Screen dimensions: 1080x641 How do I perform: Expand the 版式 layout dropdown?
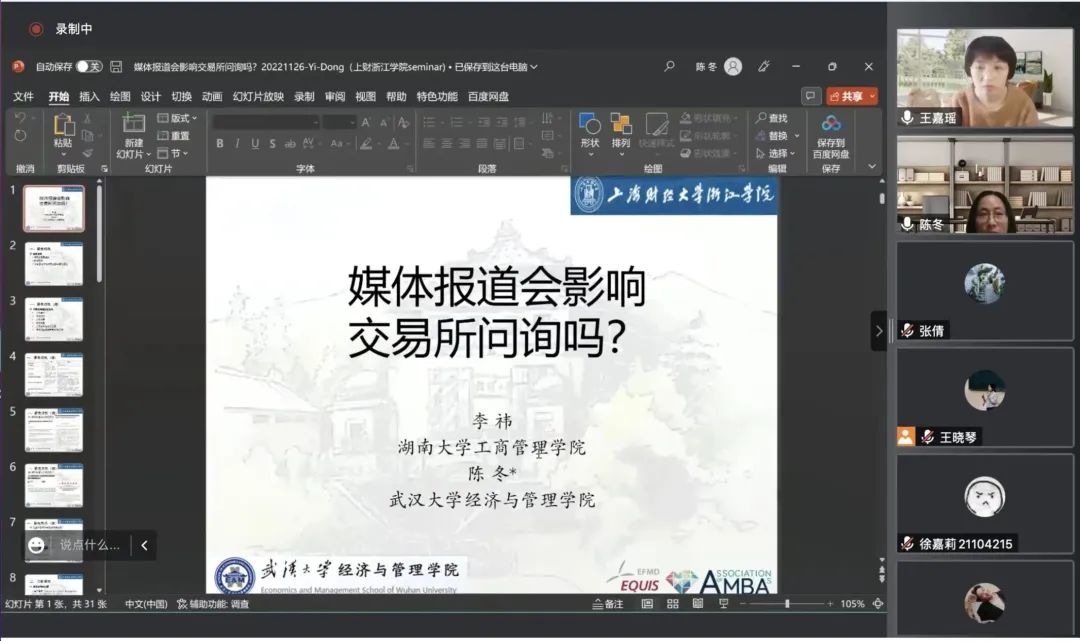[x=178, y=118]
